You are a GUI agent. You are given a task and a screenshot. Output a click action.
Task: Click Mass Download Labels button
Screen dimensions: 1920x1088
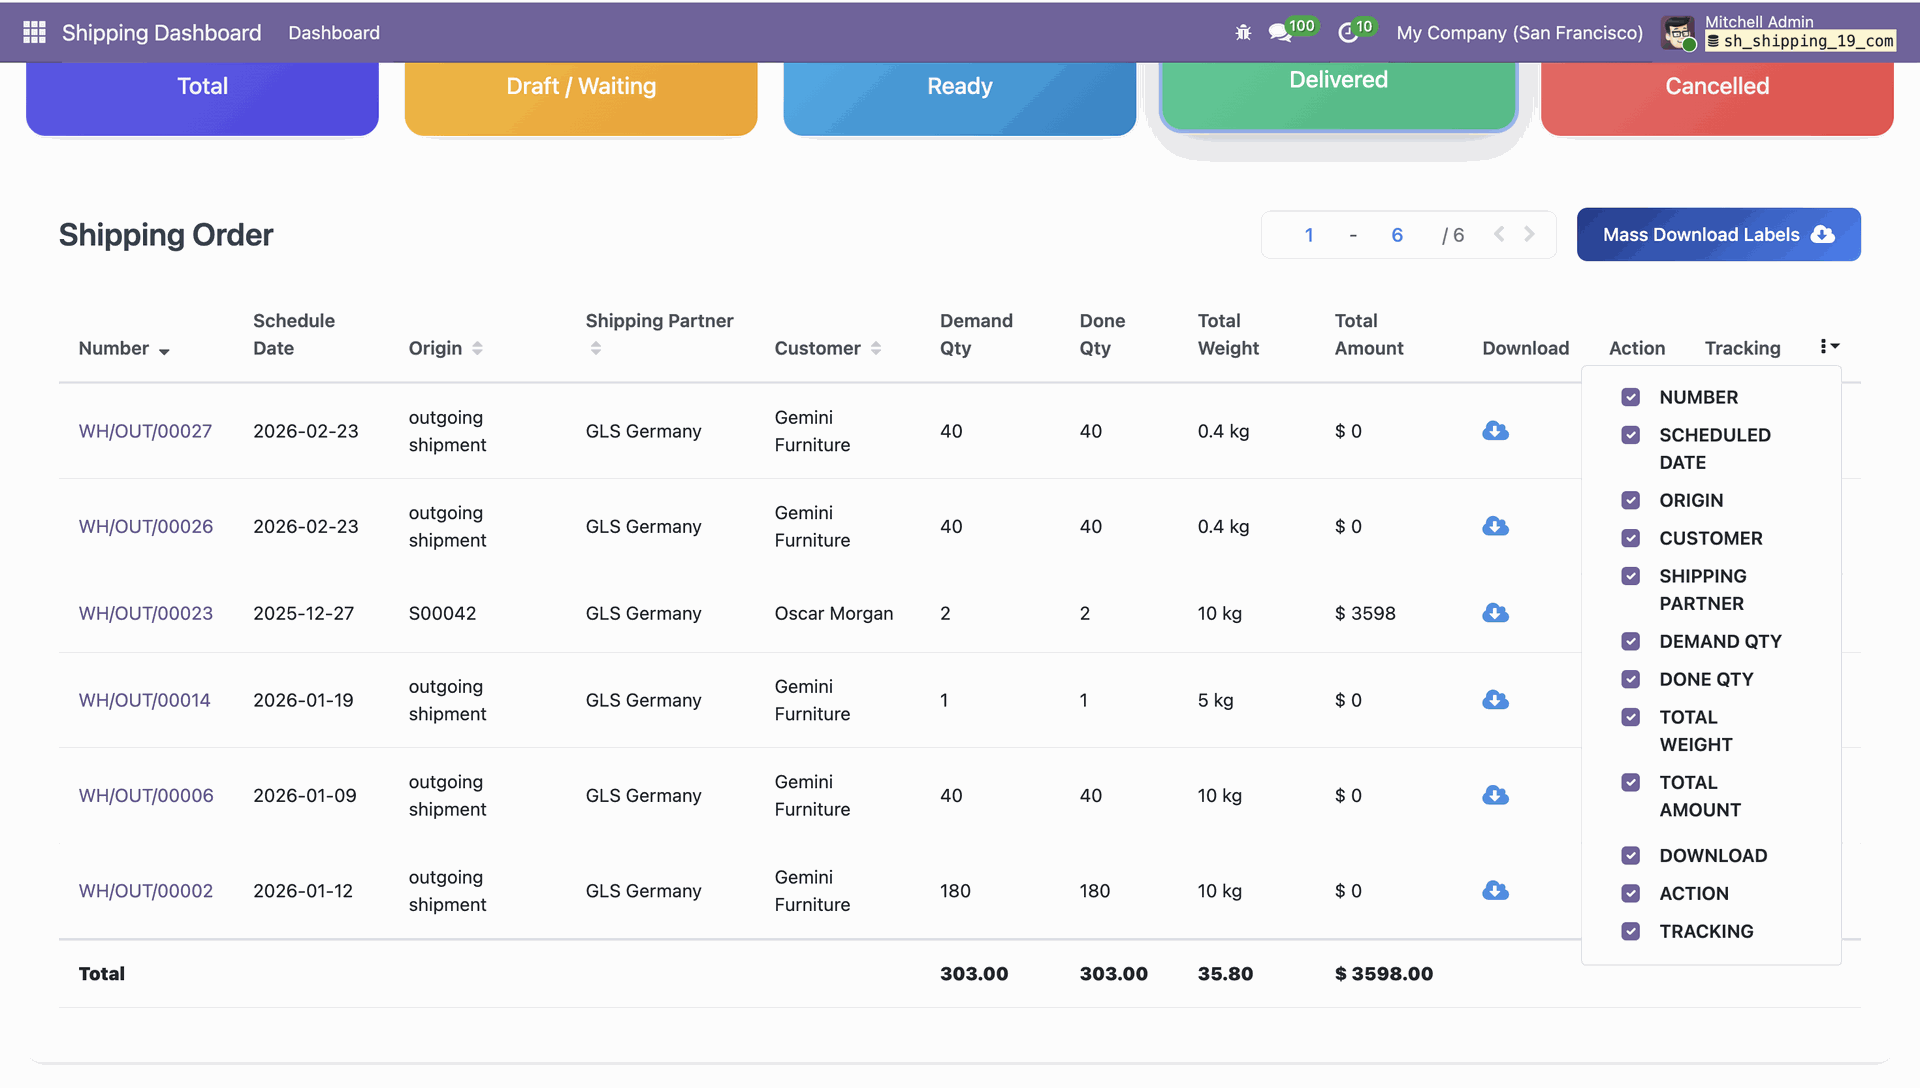1718,235
